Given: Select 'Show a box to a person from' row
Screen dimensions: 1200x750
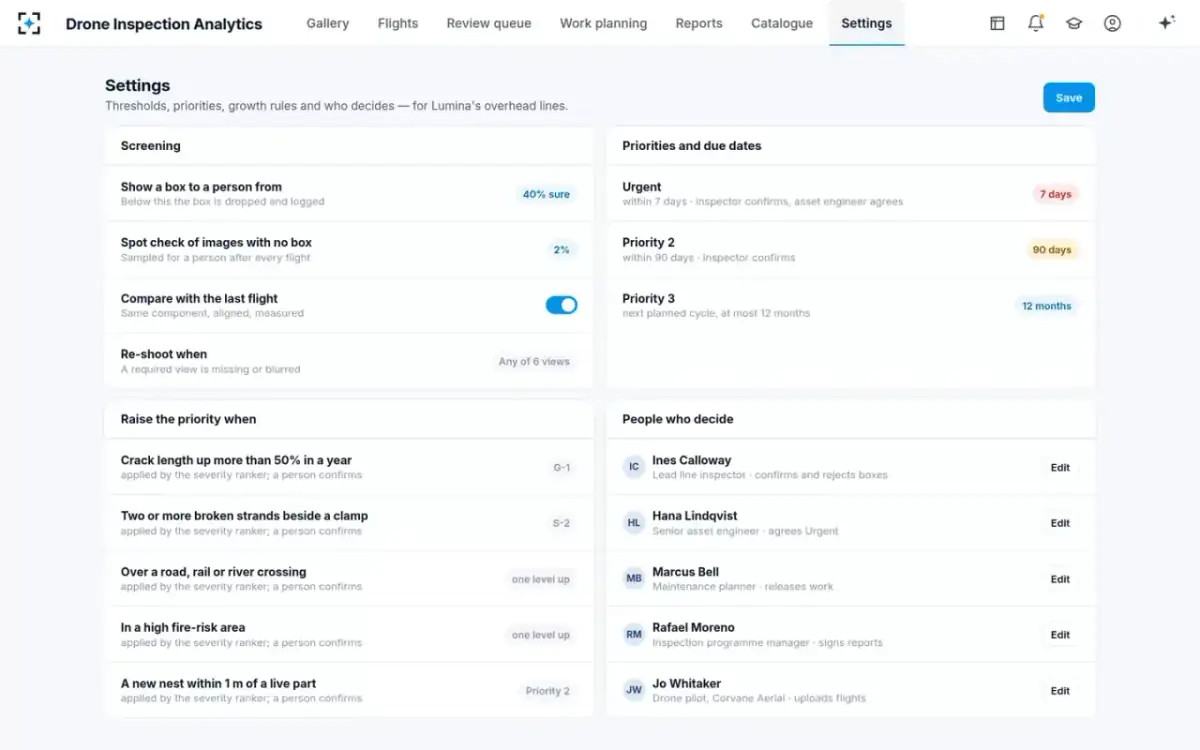Looking at the screenshot, I should (349, 194).
